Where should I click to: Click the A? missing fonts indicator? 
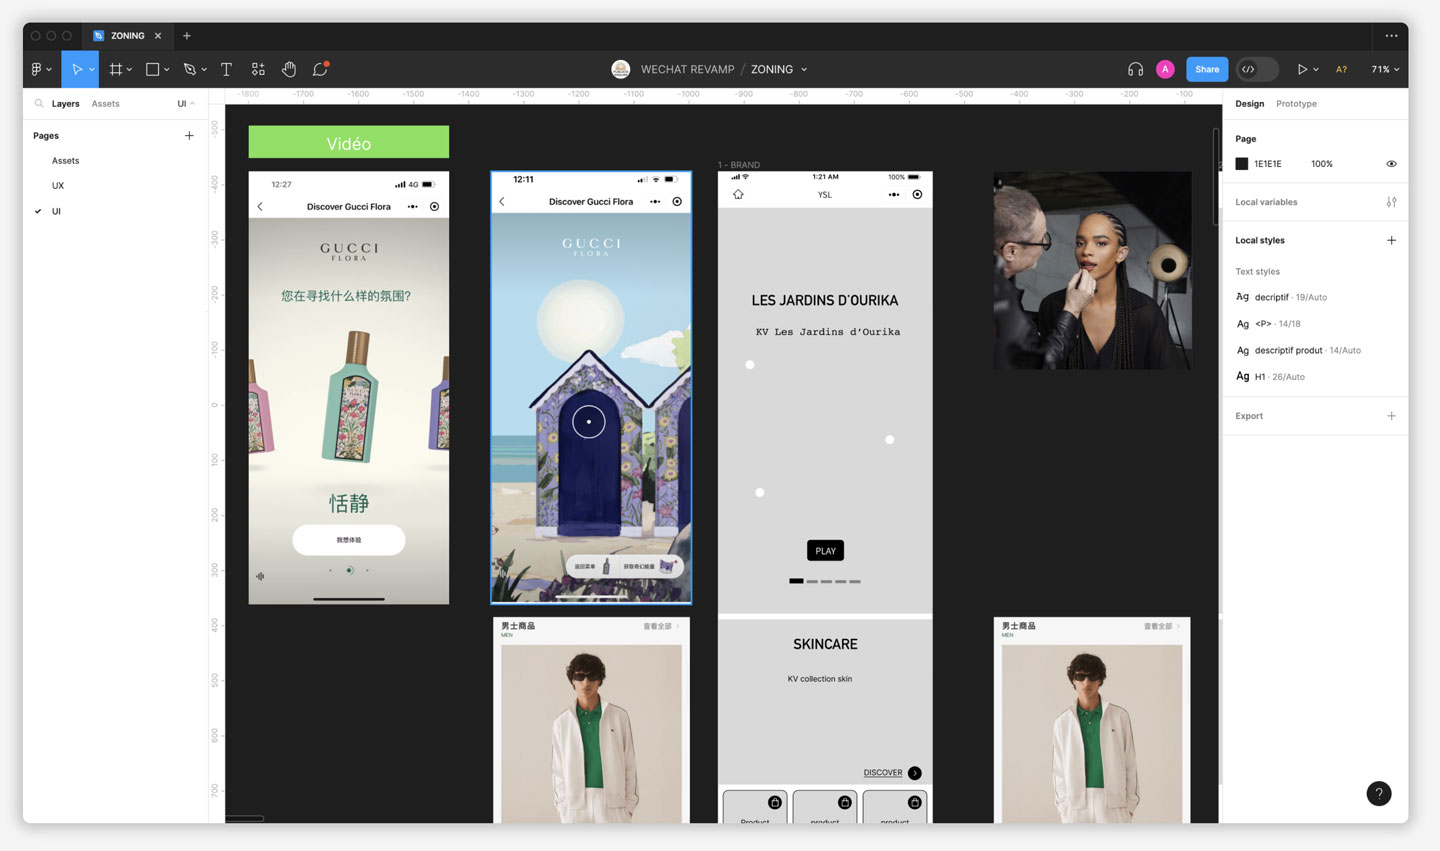click(x=1341, y=69)
